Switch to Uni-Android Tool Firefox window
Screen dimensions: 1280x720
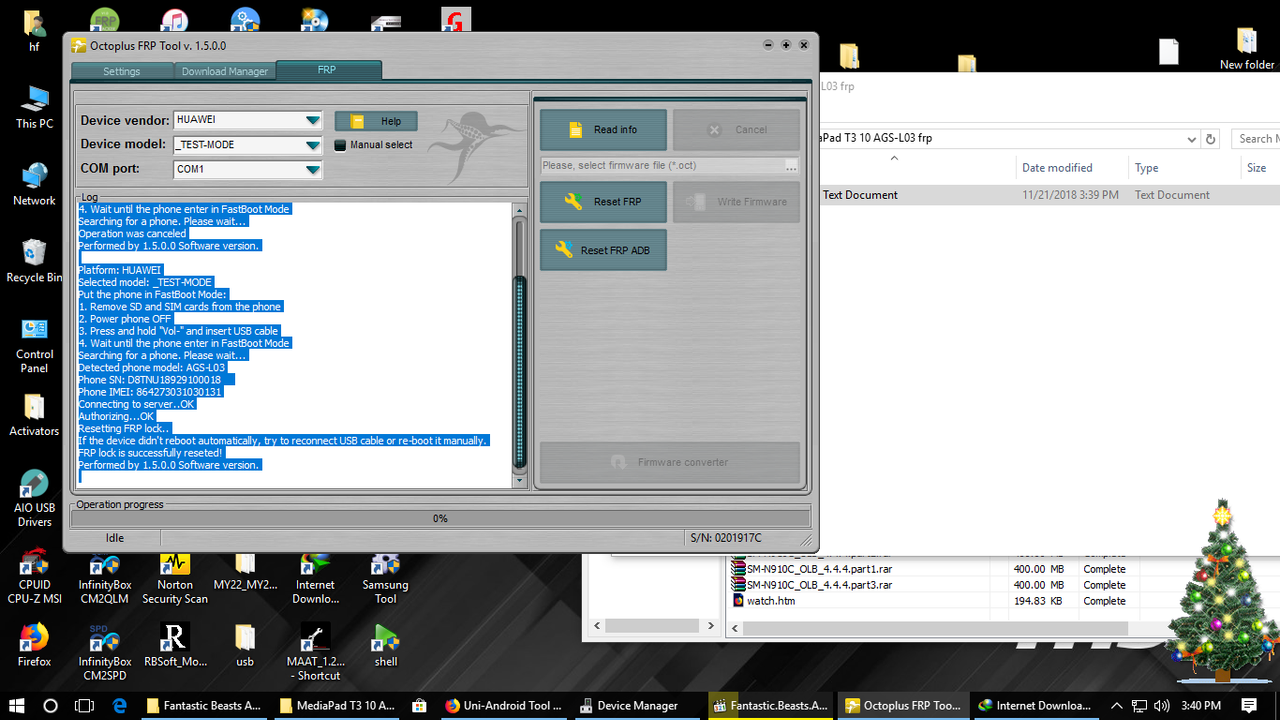click(505, 705)
